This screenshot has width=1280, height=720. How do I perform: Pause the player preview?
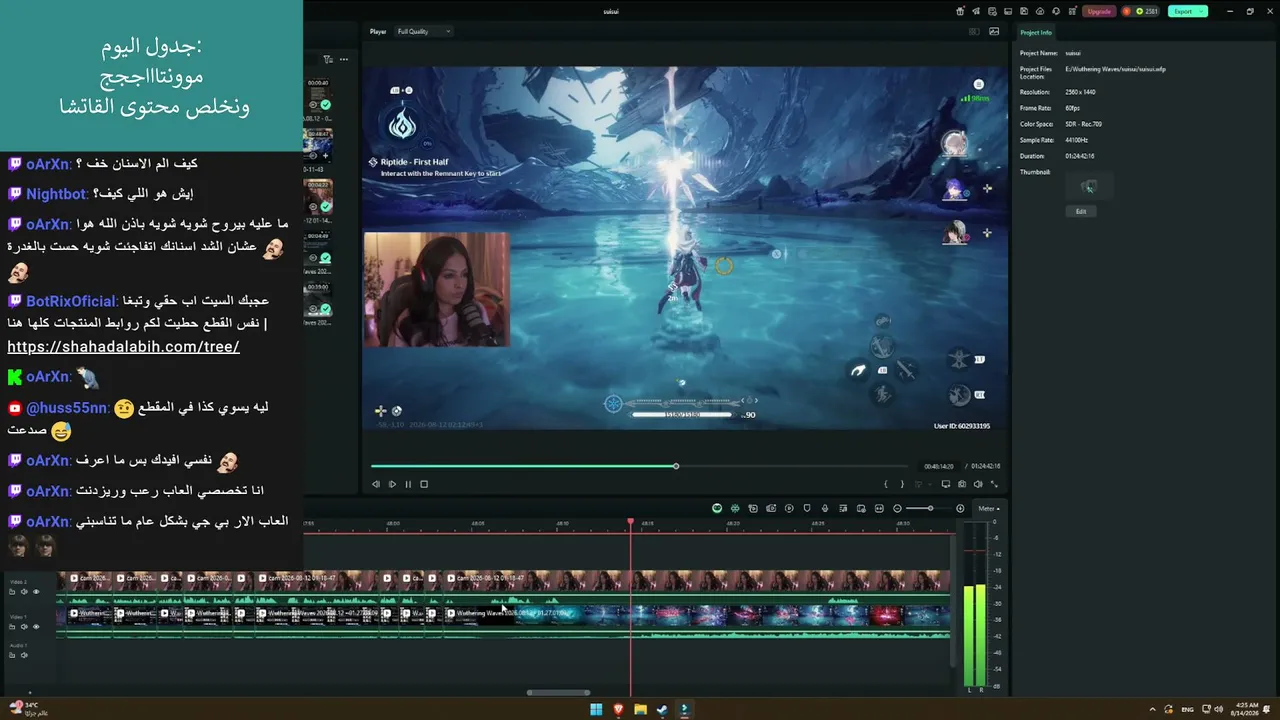point(408,484)
